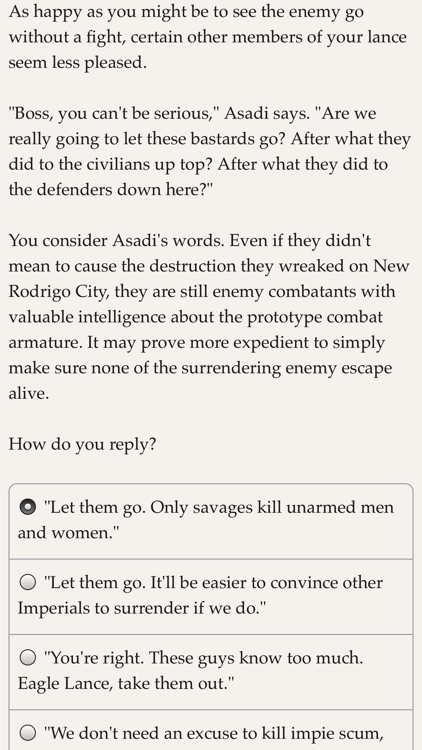Select the "kill impie scum" radio button
Image resolution: width=422 pixels, height=750 pixels.
coord(28,732)
